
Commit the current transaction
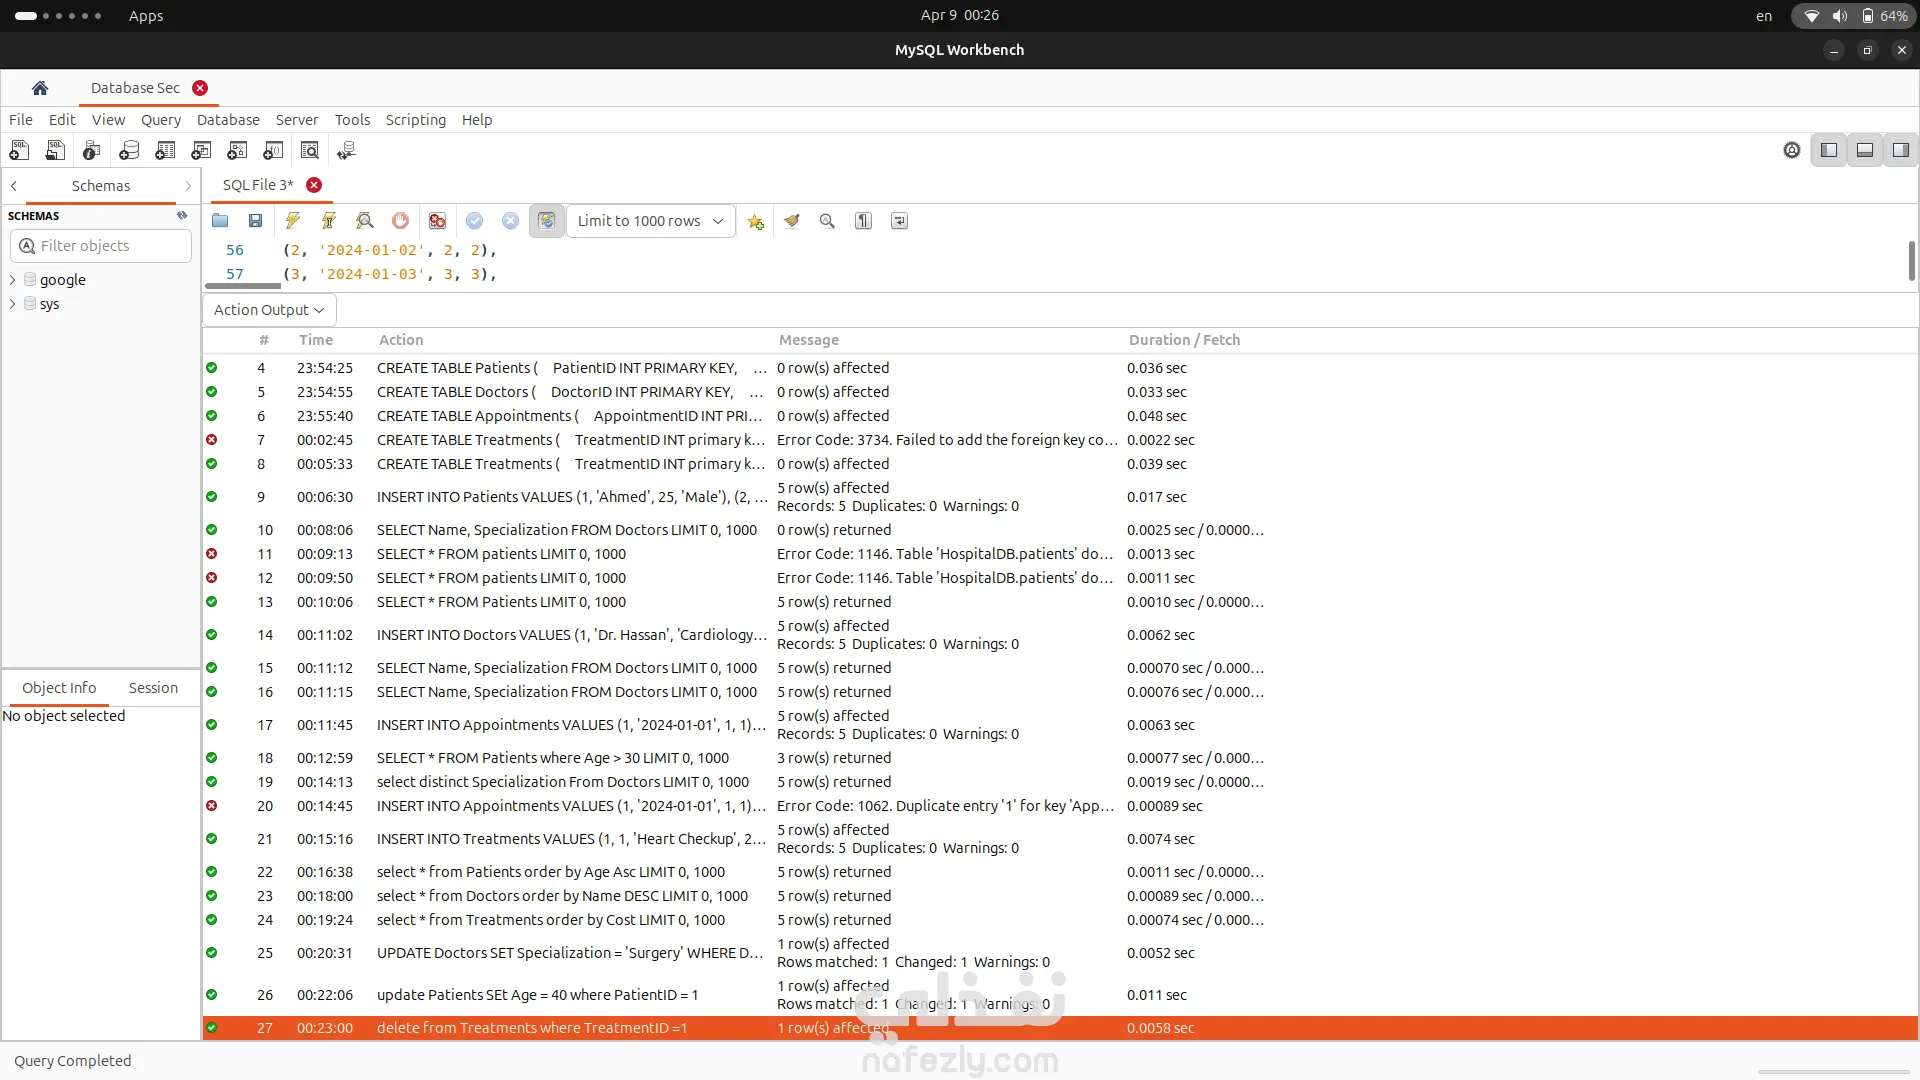click(x=474, y=221)
